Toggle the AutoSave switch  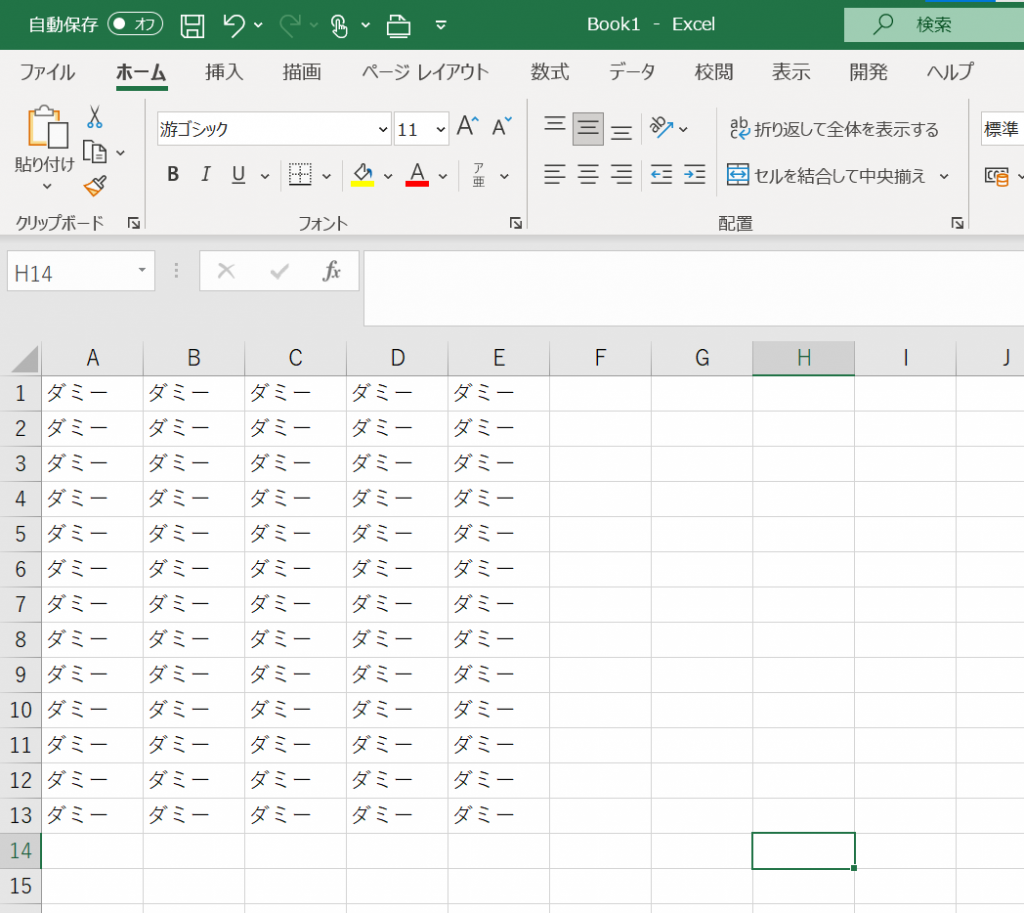pos(135,25)
